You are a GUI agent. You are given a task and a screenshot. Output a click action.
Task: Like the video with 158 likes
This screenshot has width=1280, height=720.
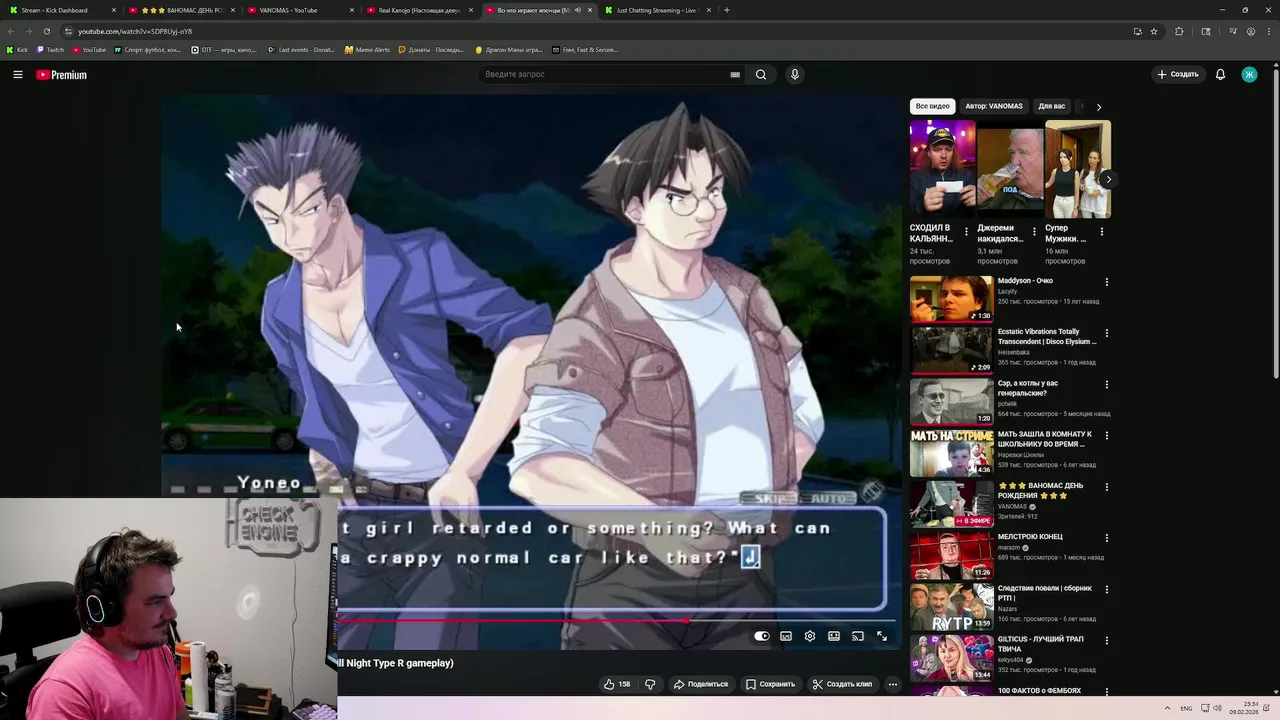coord(617,684)
